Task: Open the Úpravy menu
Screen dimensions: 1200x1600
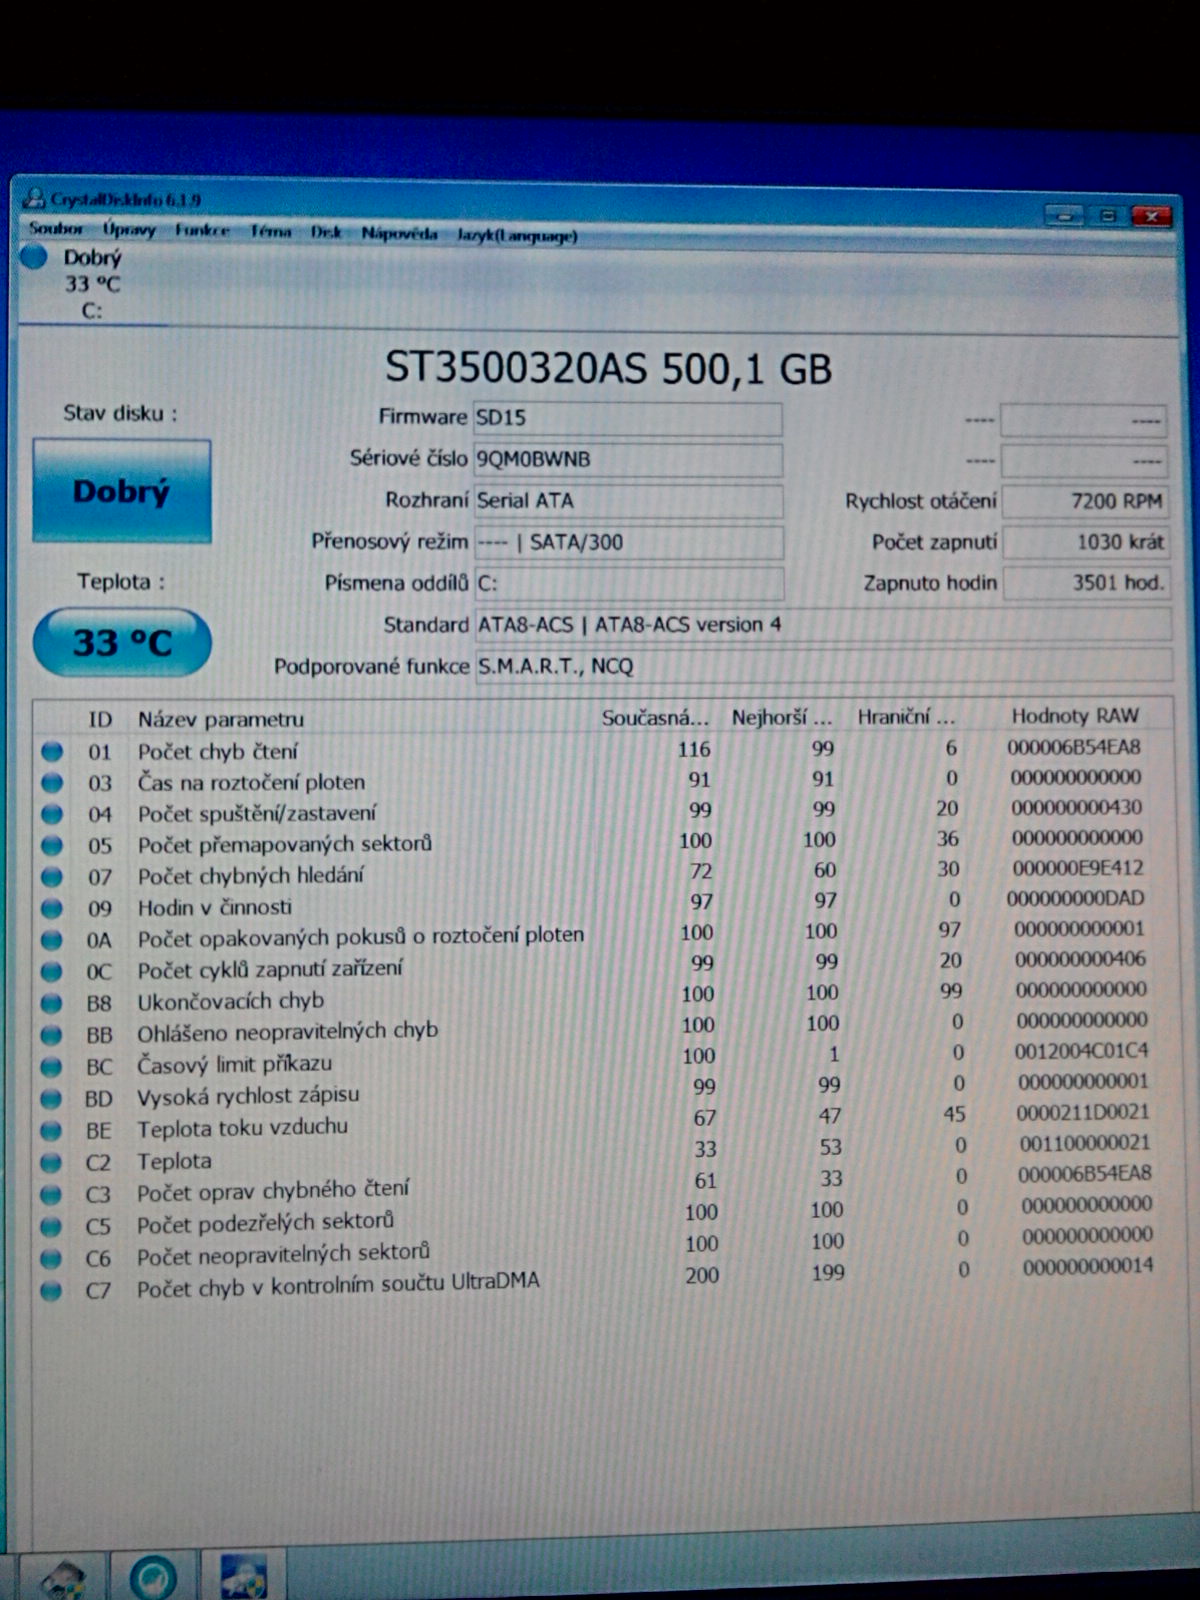Action: tap(129, 231)
